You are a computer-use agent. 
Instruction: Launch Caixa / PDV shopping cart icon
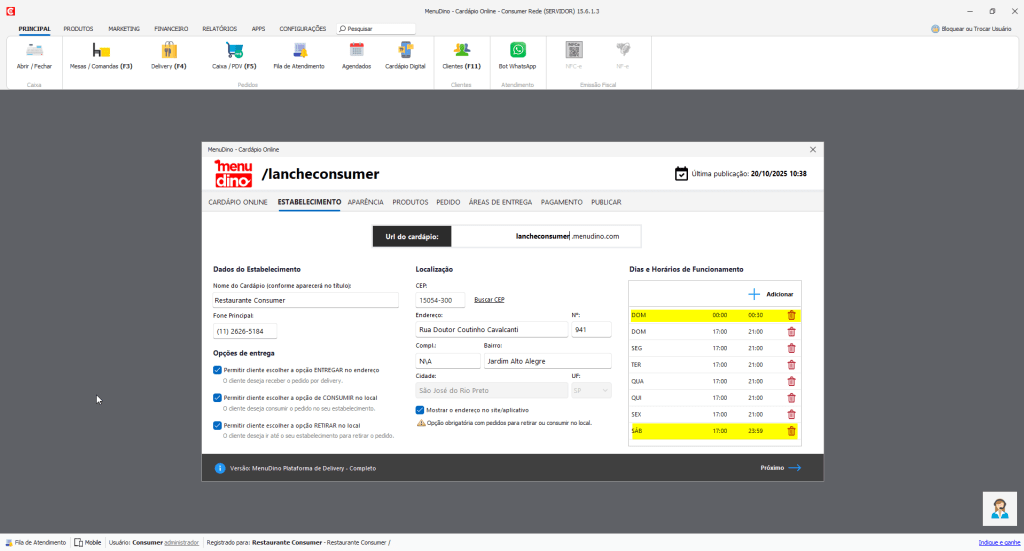[234, 50]
